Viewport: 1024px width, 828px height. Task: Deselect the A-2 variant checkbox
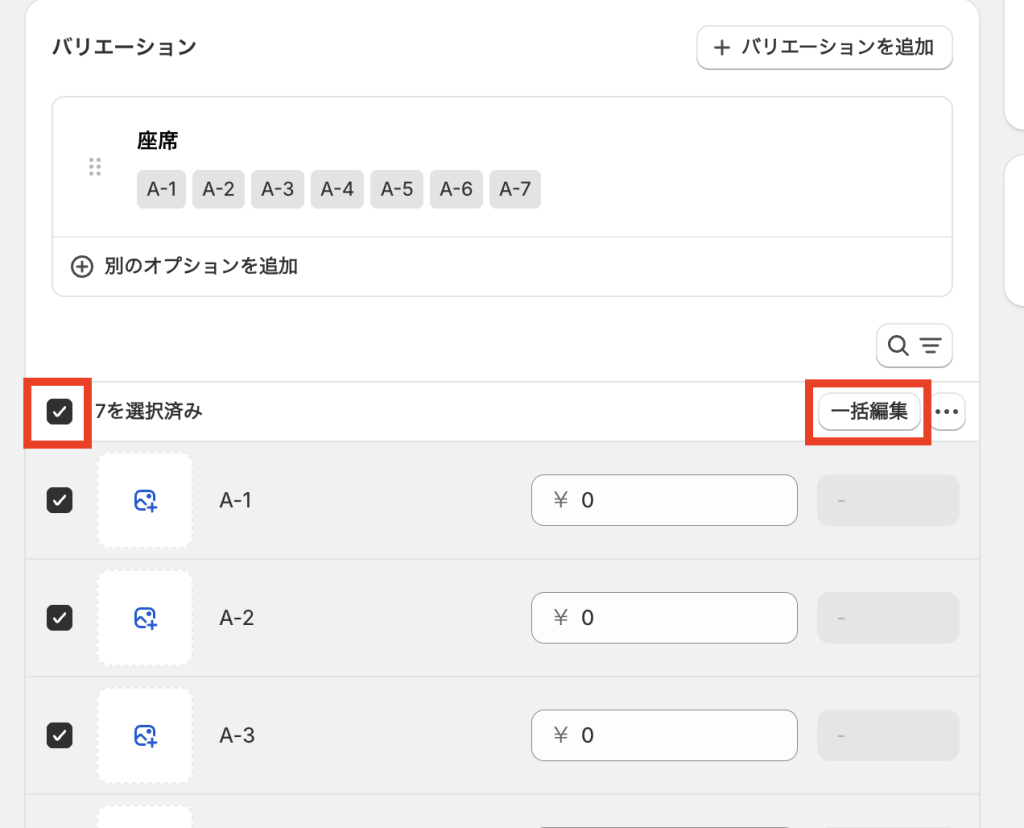[x=60, y=618]
